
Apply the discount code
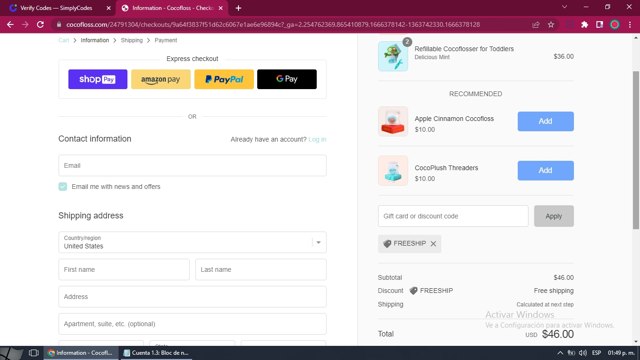pos(553,216)
